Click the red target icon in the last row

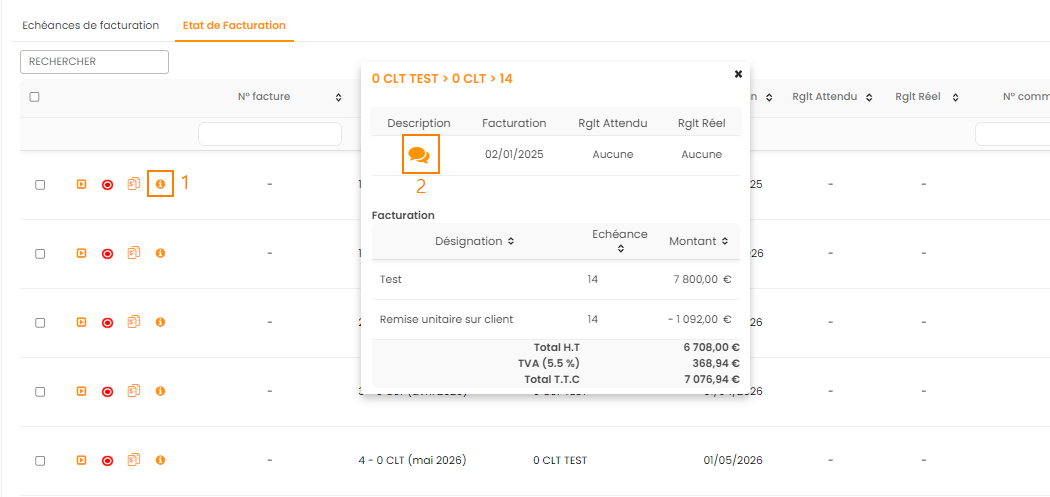point(107,460)
